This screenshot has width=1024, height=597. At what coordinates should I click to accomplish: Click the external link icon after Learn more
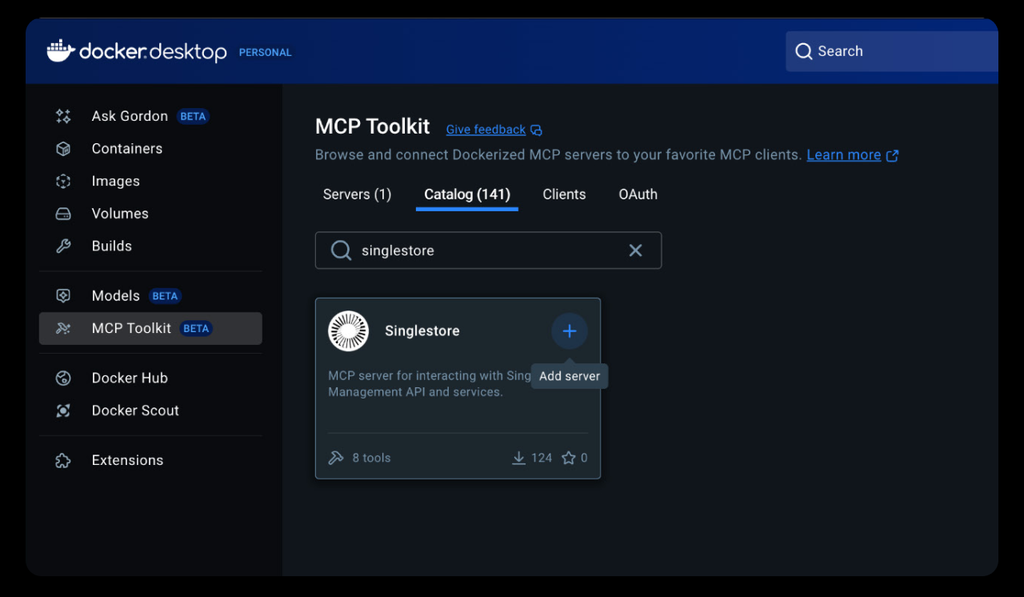tap(892, 155)
